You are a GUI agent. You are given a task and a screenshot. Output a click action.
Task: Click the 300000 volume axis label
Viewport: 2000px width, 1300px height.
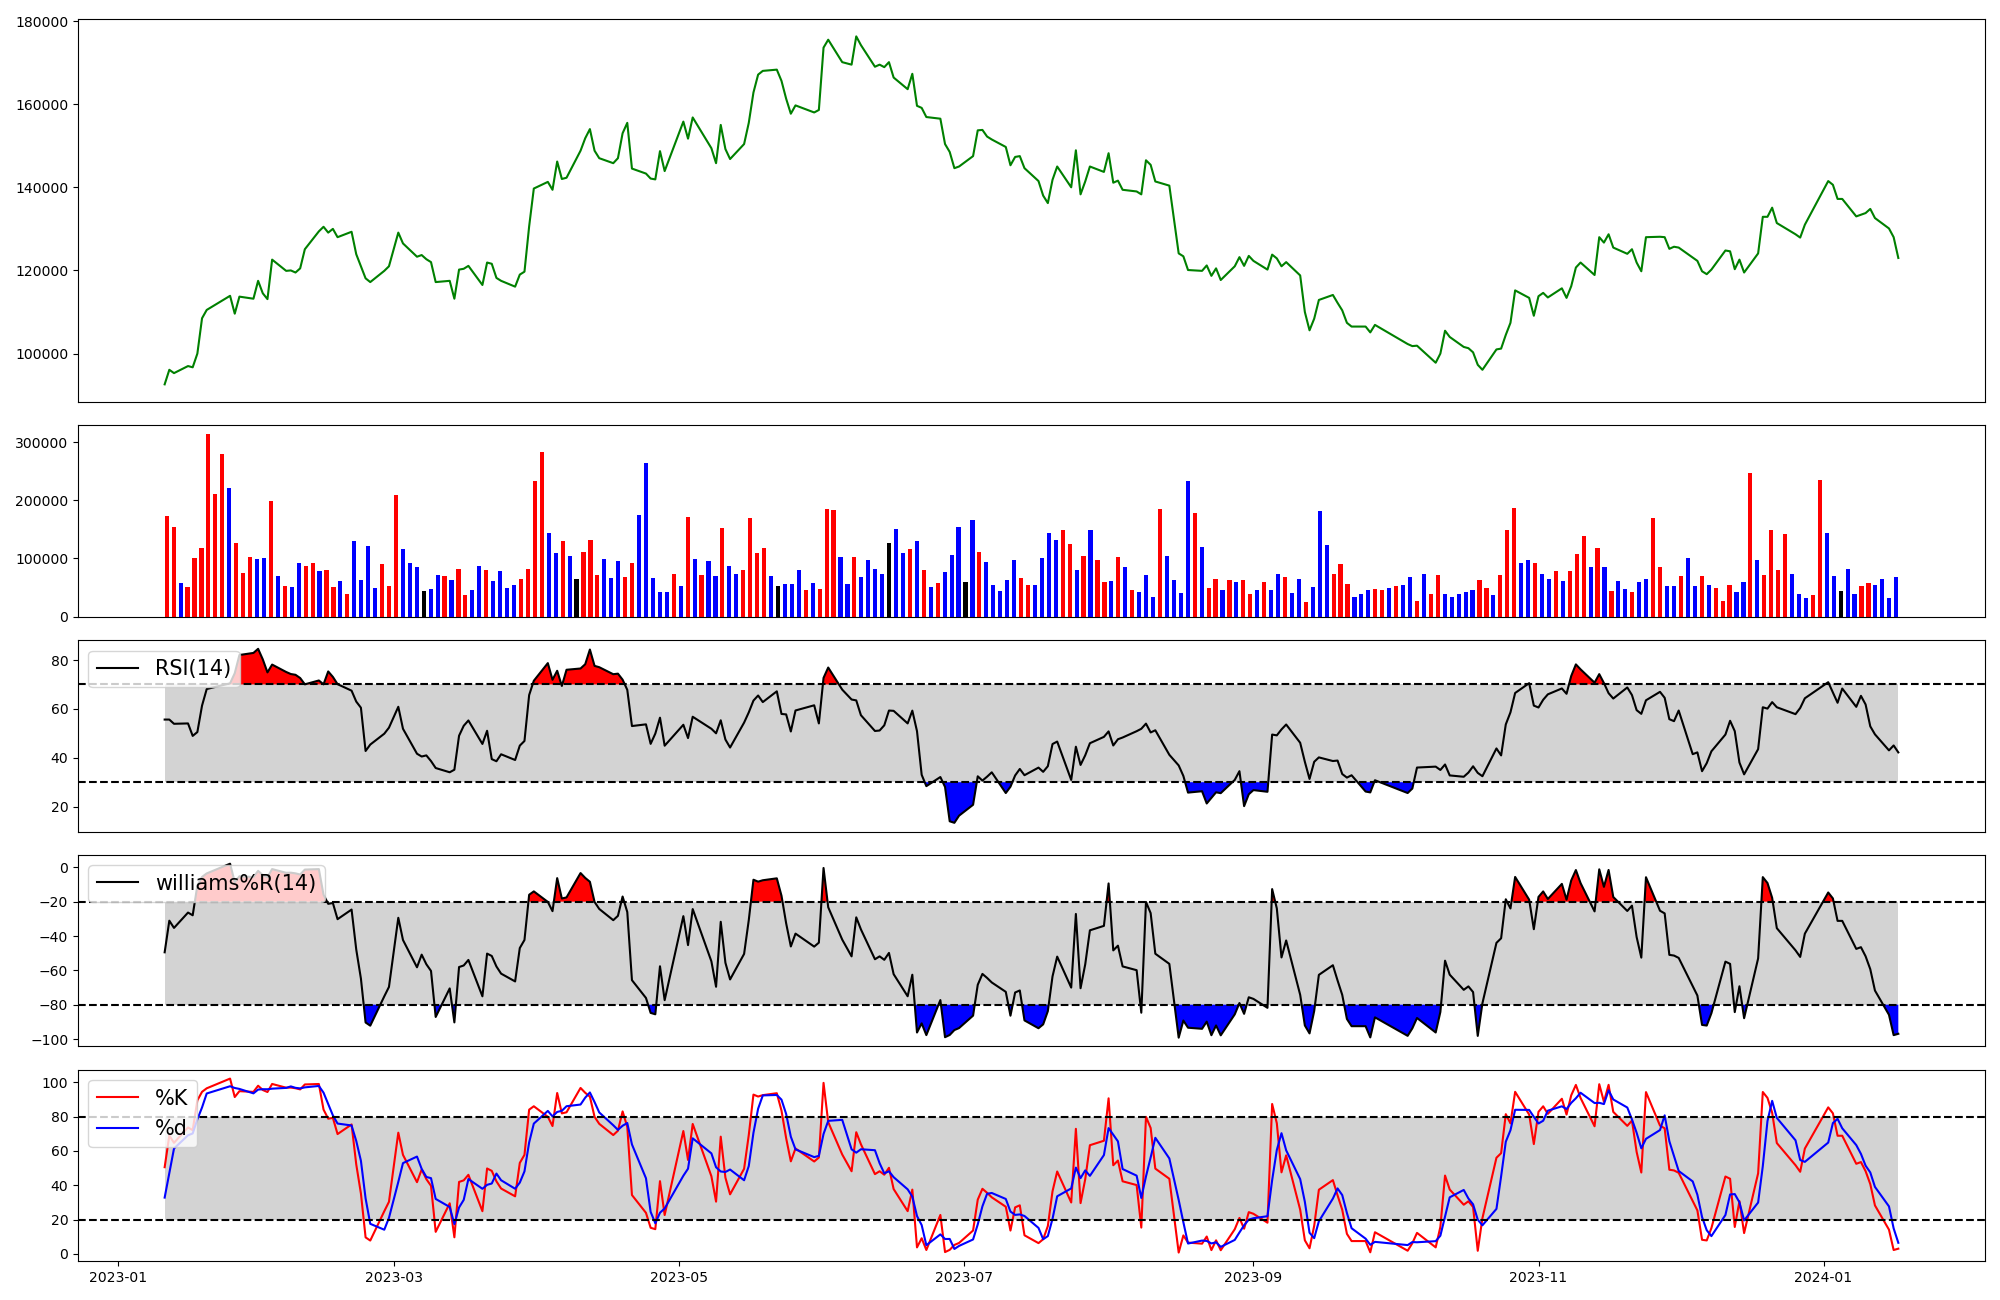pyautogui.click(x=43, y=443)
